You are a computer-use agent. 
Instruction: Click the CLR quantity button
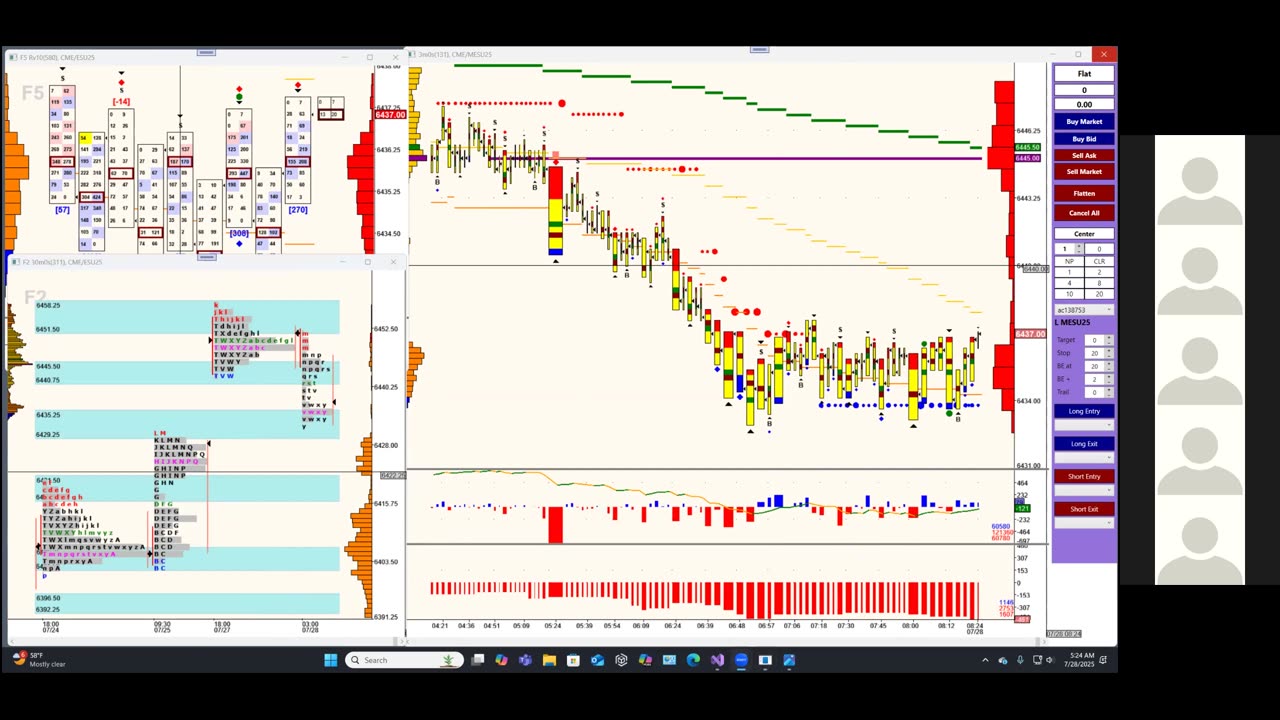pyautogui.click(x=1099, y=261)
